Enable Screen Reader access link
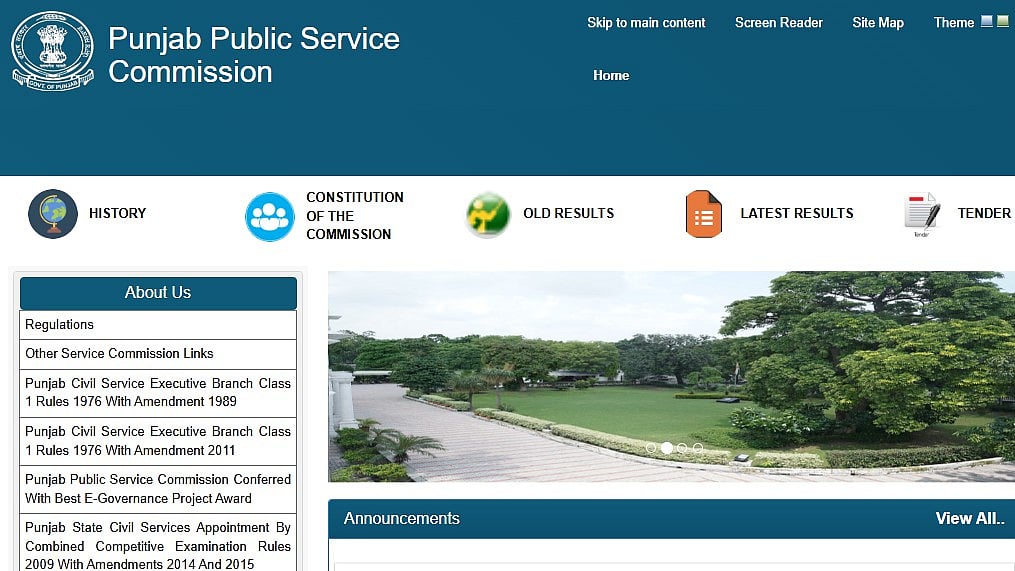 (x=779, y=23)
